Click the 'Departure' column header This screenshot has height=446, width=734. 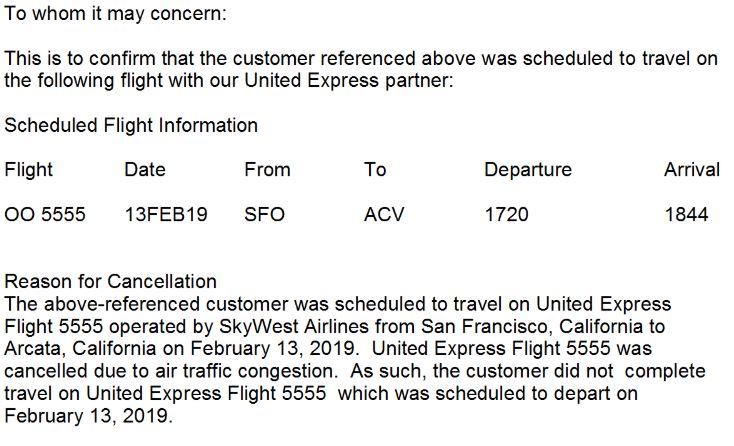point(528,169)
